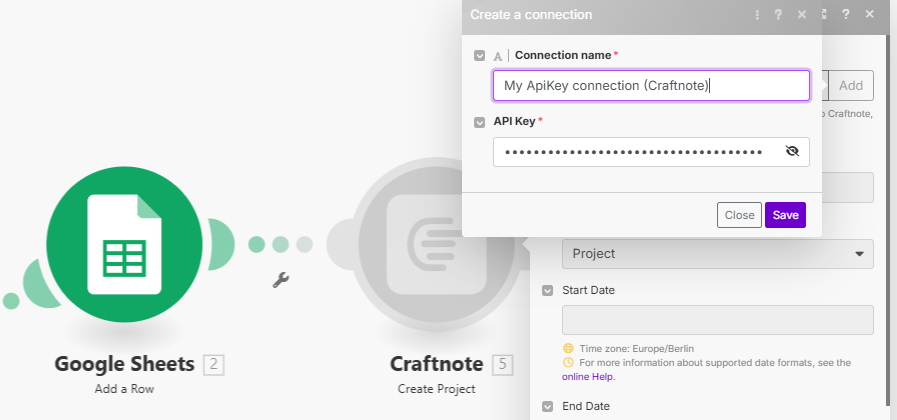Click the Start Date input field
897x420 pixels.
(x=717, y=320)
